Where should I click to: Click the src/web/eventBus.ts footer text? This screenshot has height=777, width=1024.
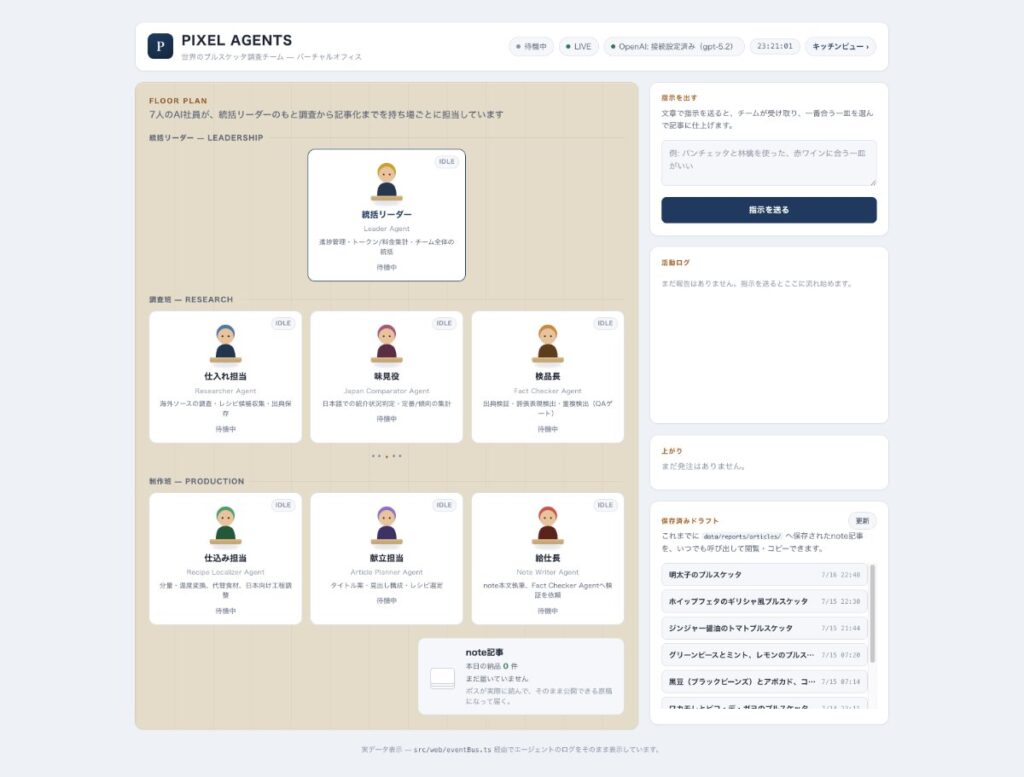(452, 750)
